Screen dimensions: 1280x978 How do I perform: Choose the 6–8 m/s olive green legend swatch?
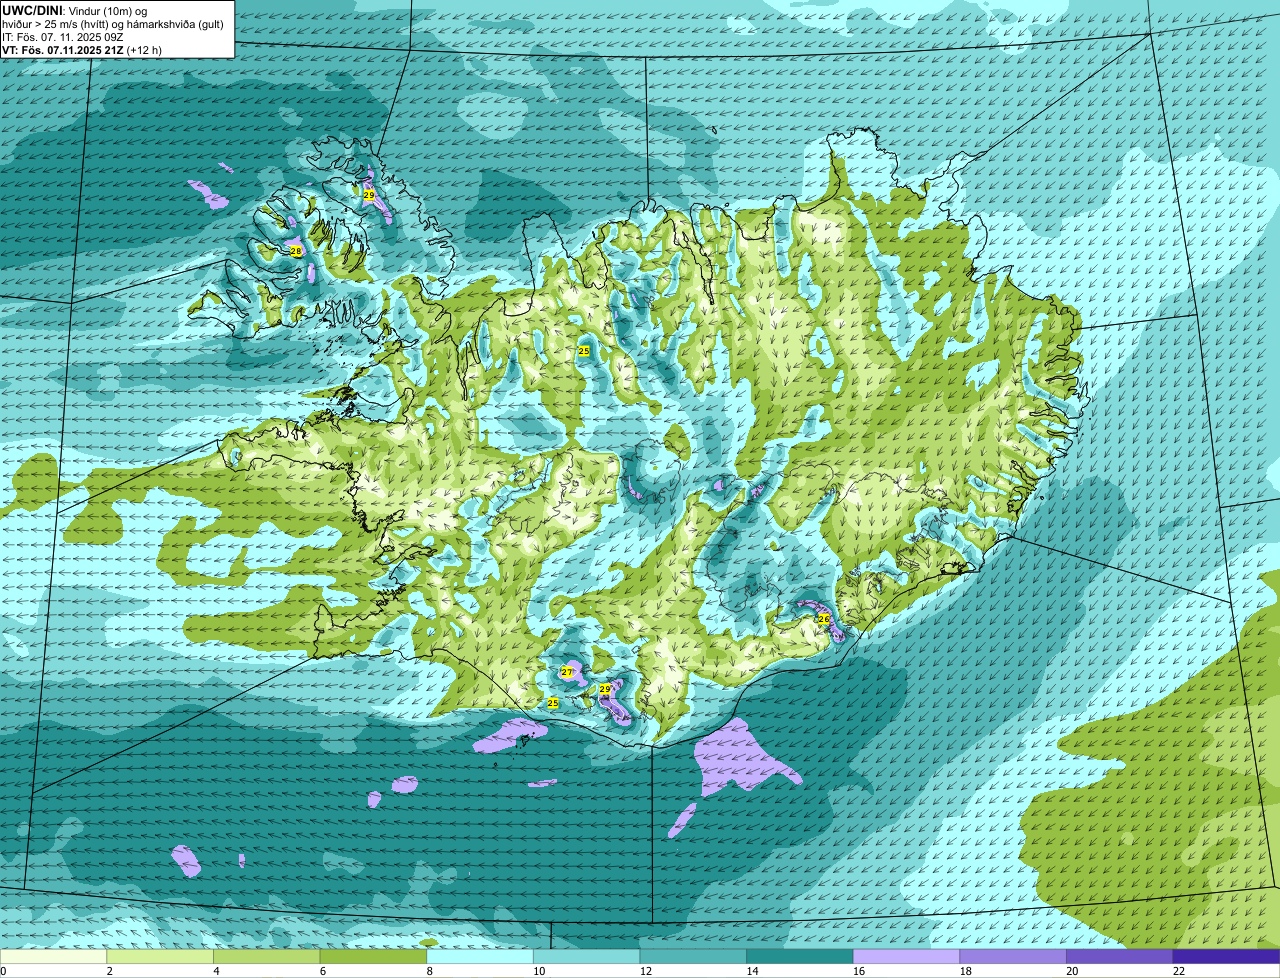(x=375, y=957)
